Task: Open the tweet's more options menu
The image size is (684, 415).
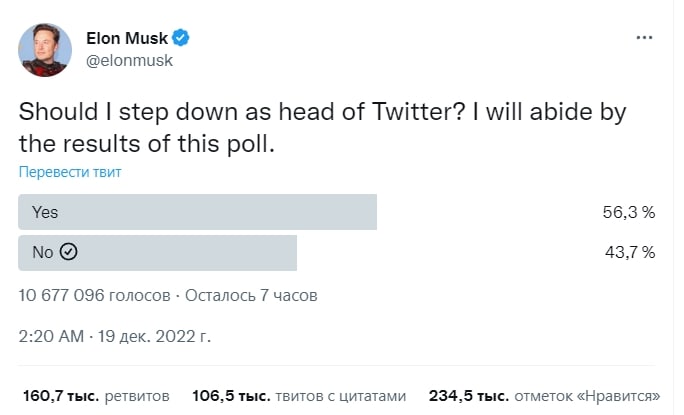Action: (645, 37)
